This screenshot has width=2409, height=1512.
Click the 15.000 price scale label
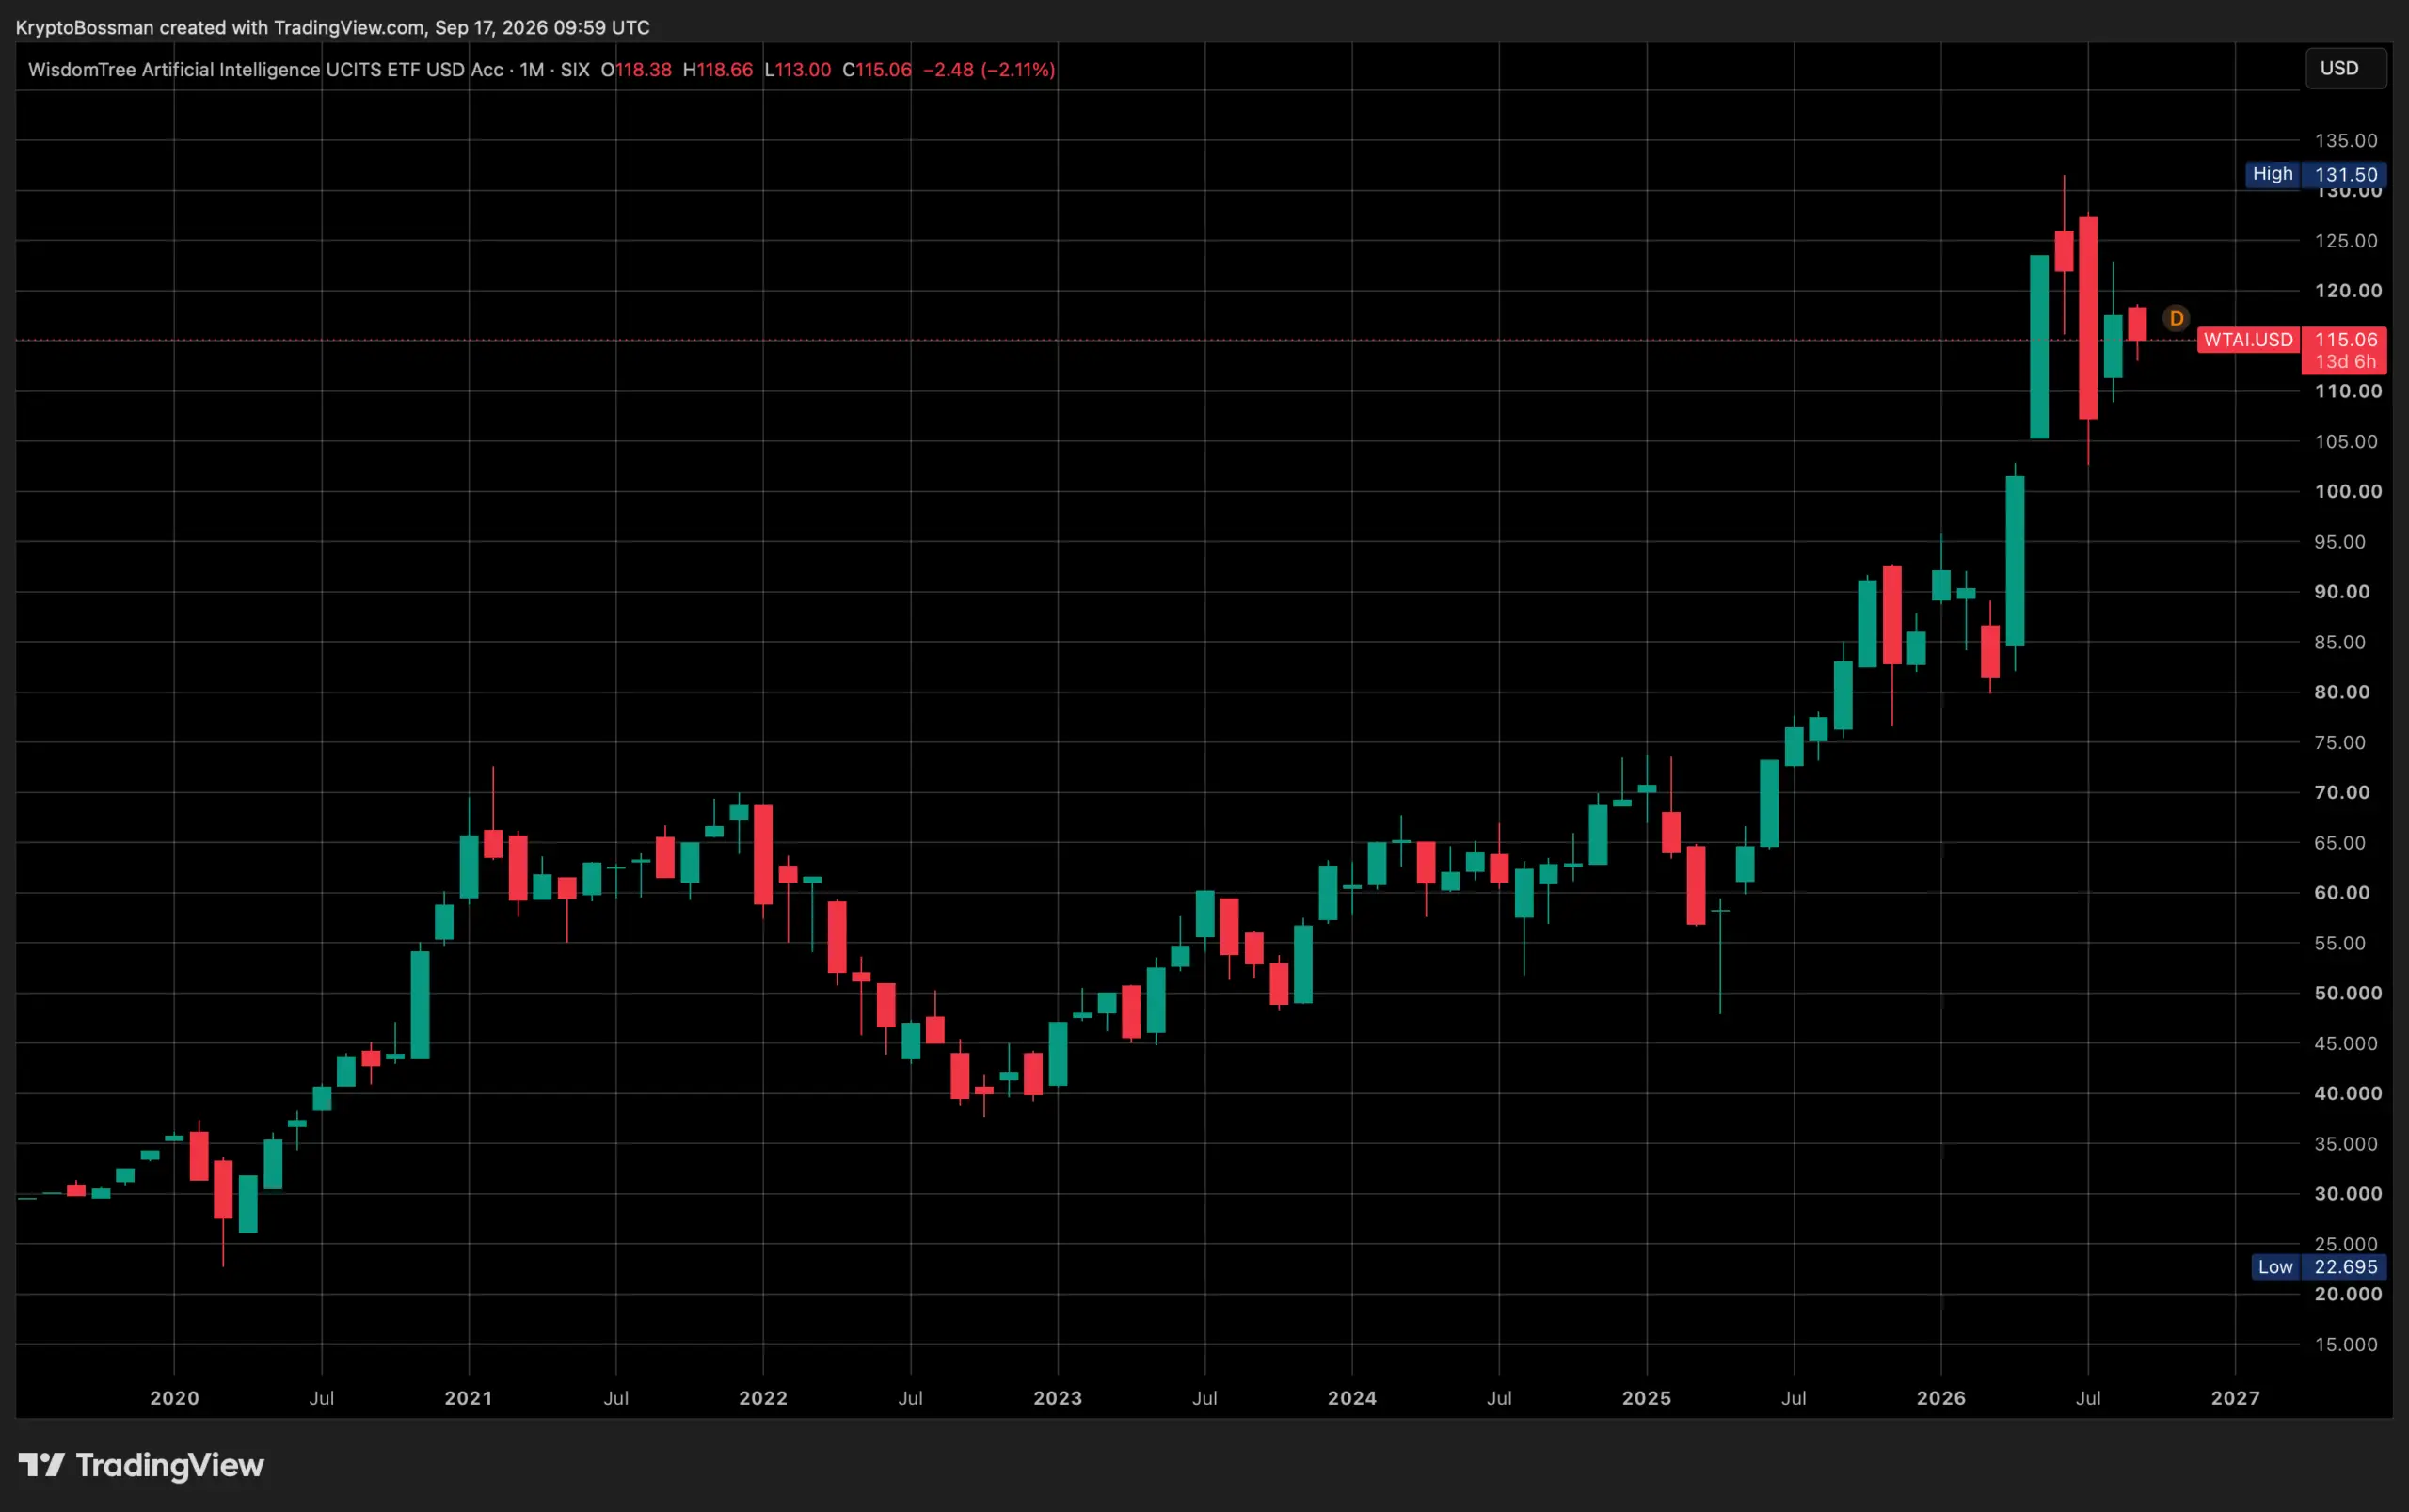point(2345,1344)
